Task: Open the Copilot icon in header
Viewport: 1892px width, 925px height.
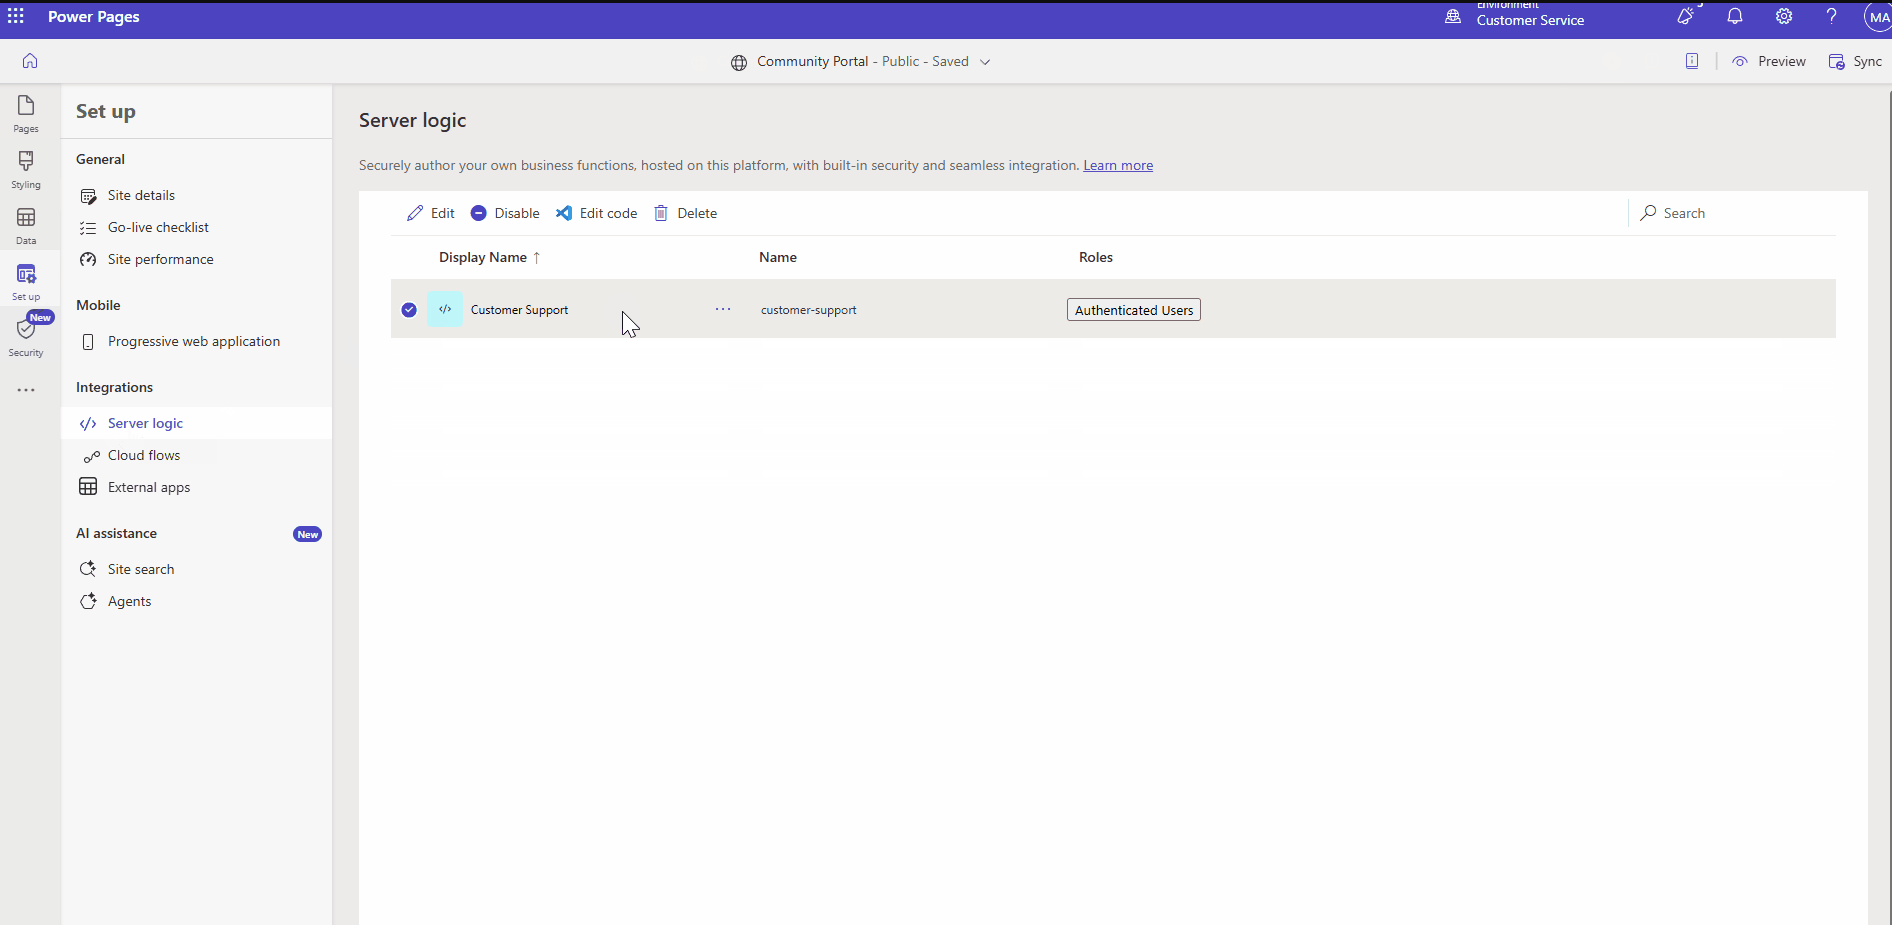Action: coord(1686,17)
